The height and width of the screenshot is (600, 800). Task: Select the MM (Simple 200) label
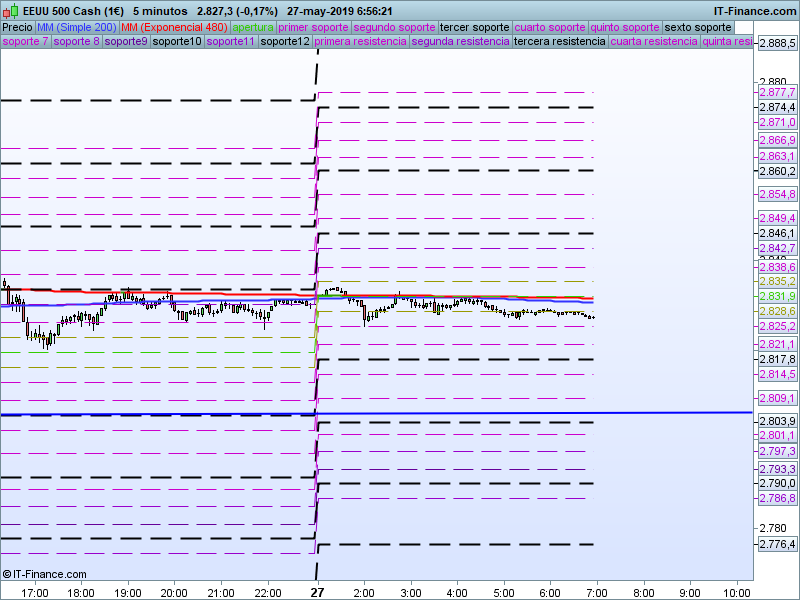(70, 27)
